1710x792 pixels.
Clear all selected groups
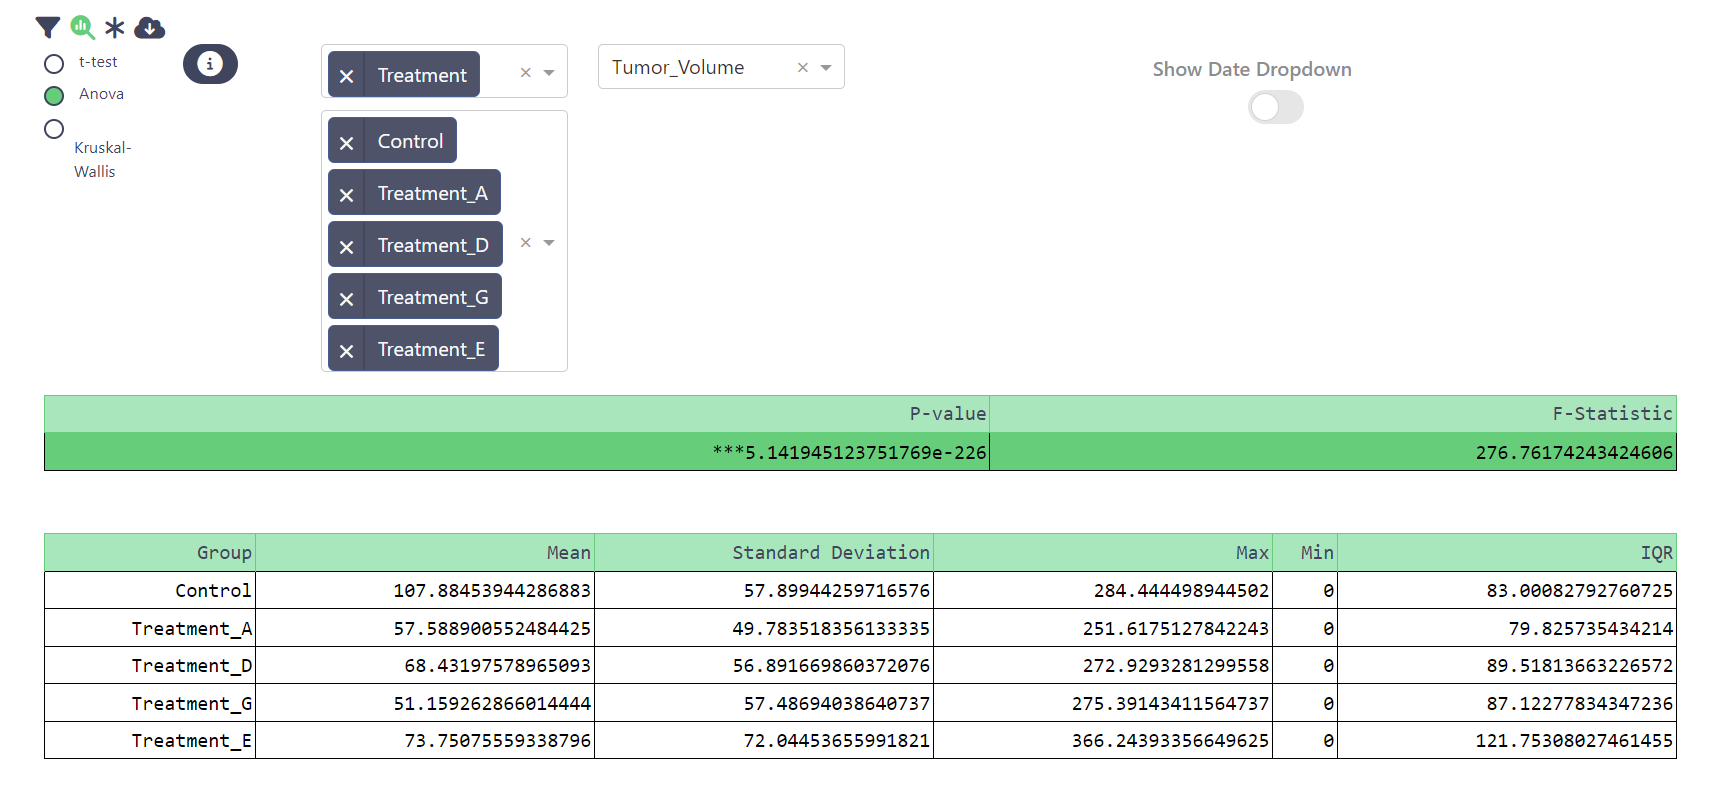point(525,242)
